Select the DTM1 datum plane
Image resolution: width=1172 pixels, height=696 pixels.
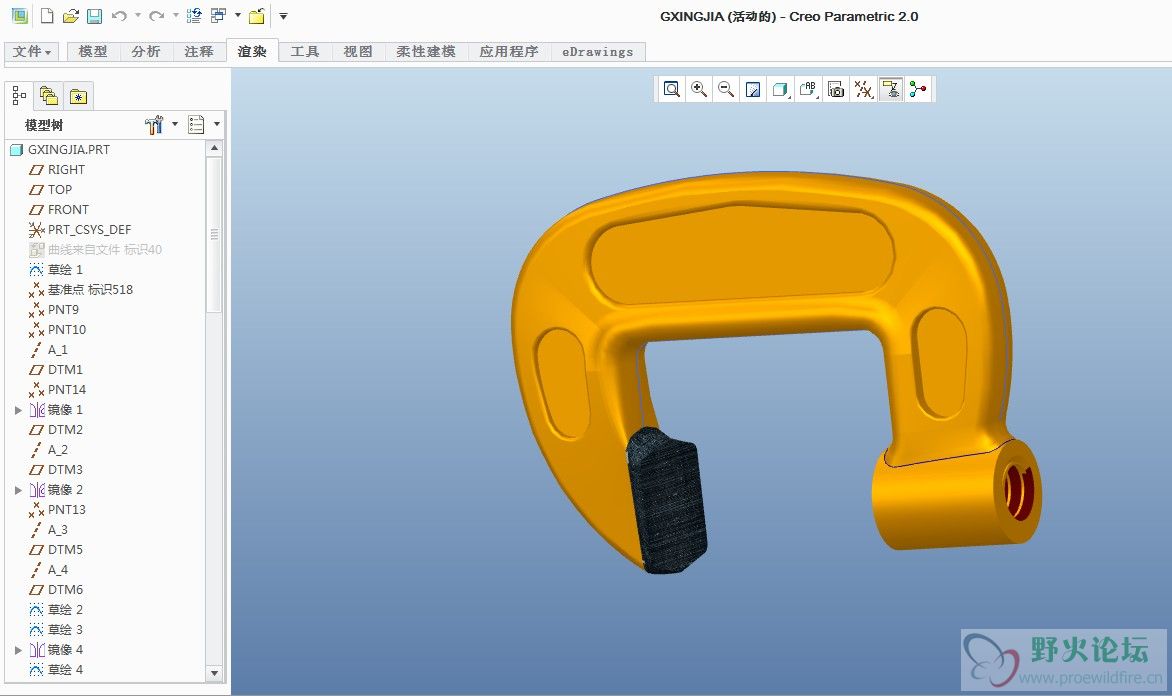tap(56, 369)
